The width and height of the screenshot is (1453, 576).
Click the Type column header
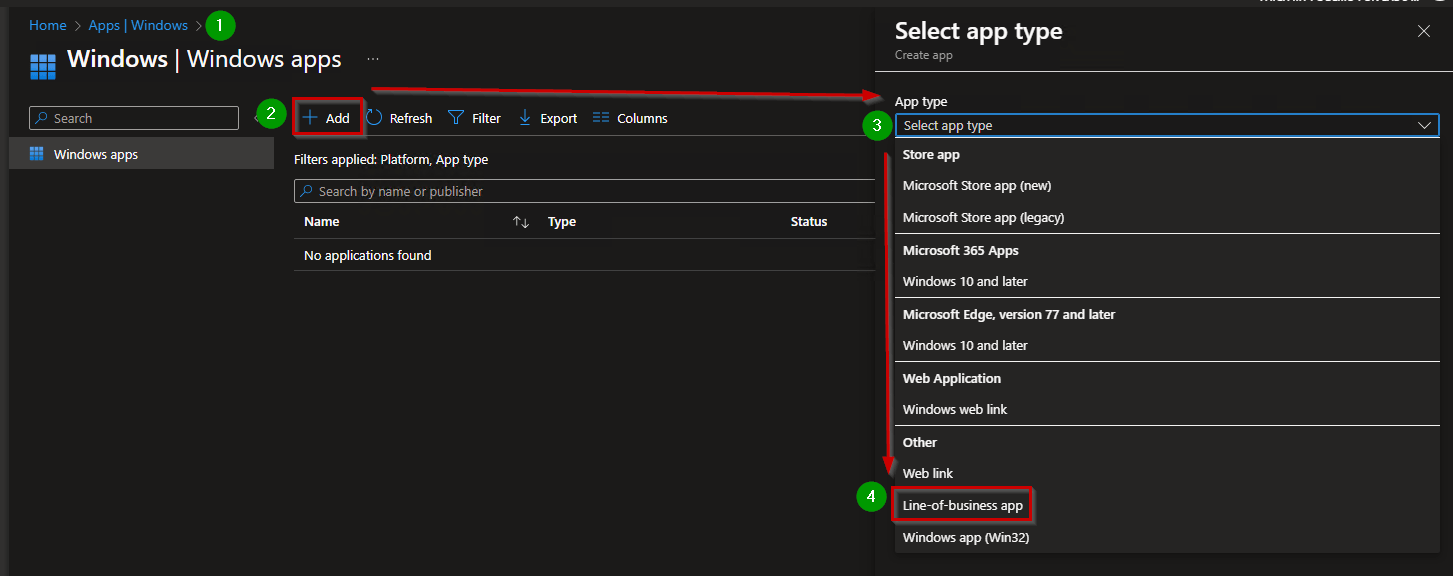[562, 221]
